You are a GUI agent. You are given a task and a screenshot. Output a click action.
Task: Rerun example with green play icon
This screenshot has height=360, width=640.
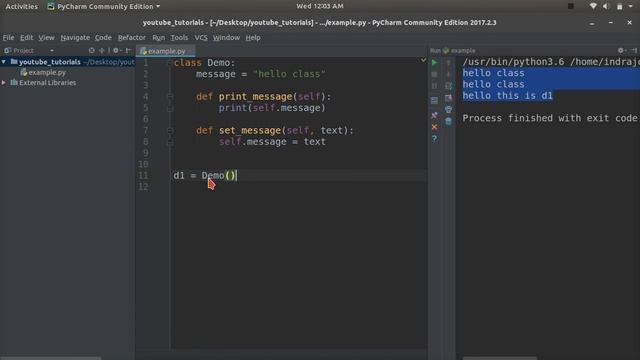click(434, 63)
